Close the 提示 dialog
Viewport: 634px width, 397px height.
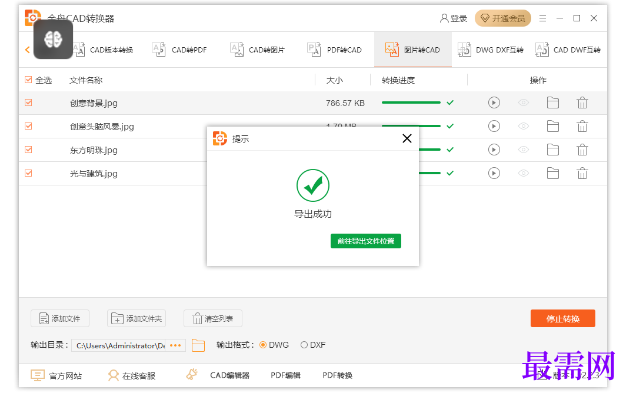pos(407,139)
